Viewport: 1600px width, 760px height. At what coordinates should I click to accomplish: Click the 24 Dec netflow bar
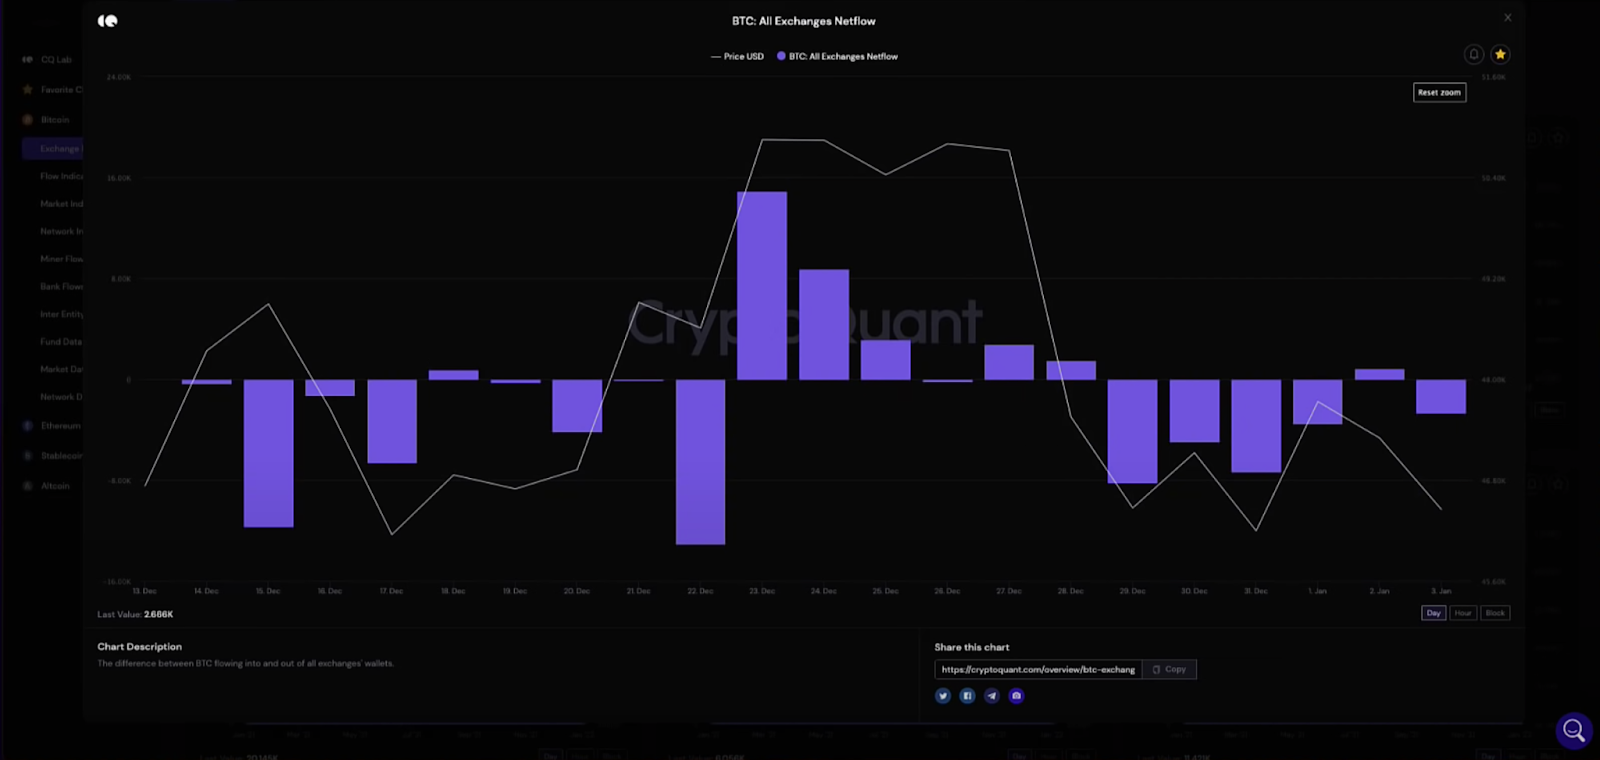[x=824, y=325]
